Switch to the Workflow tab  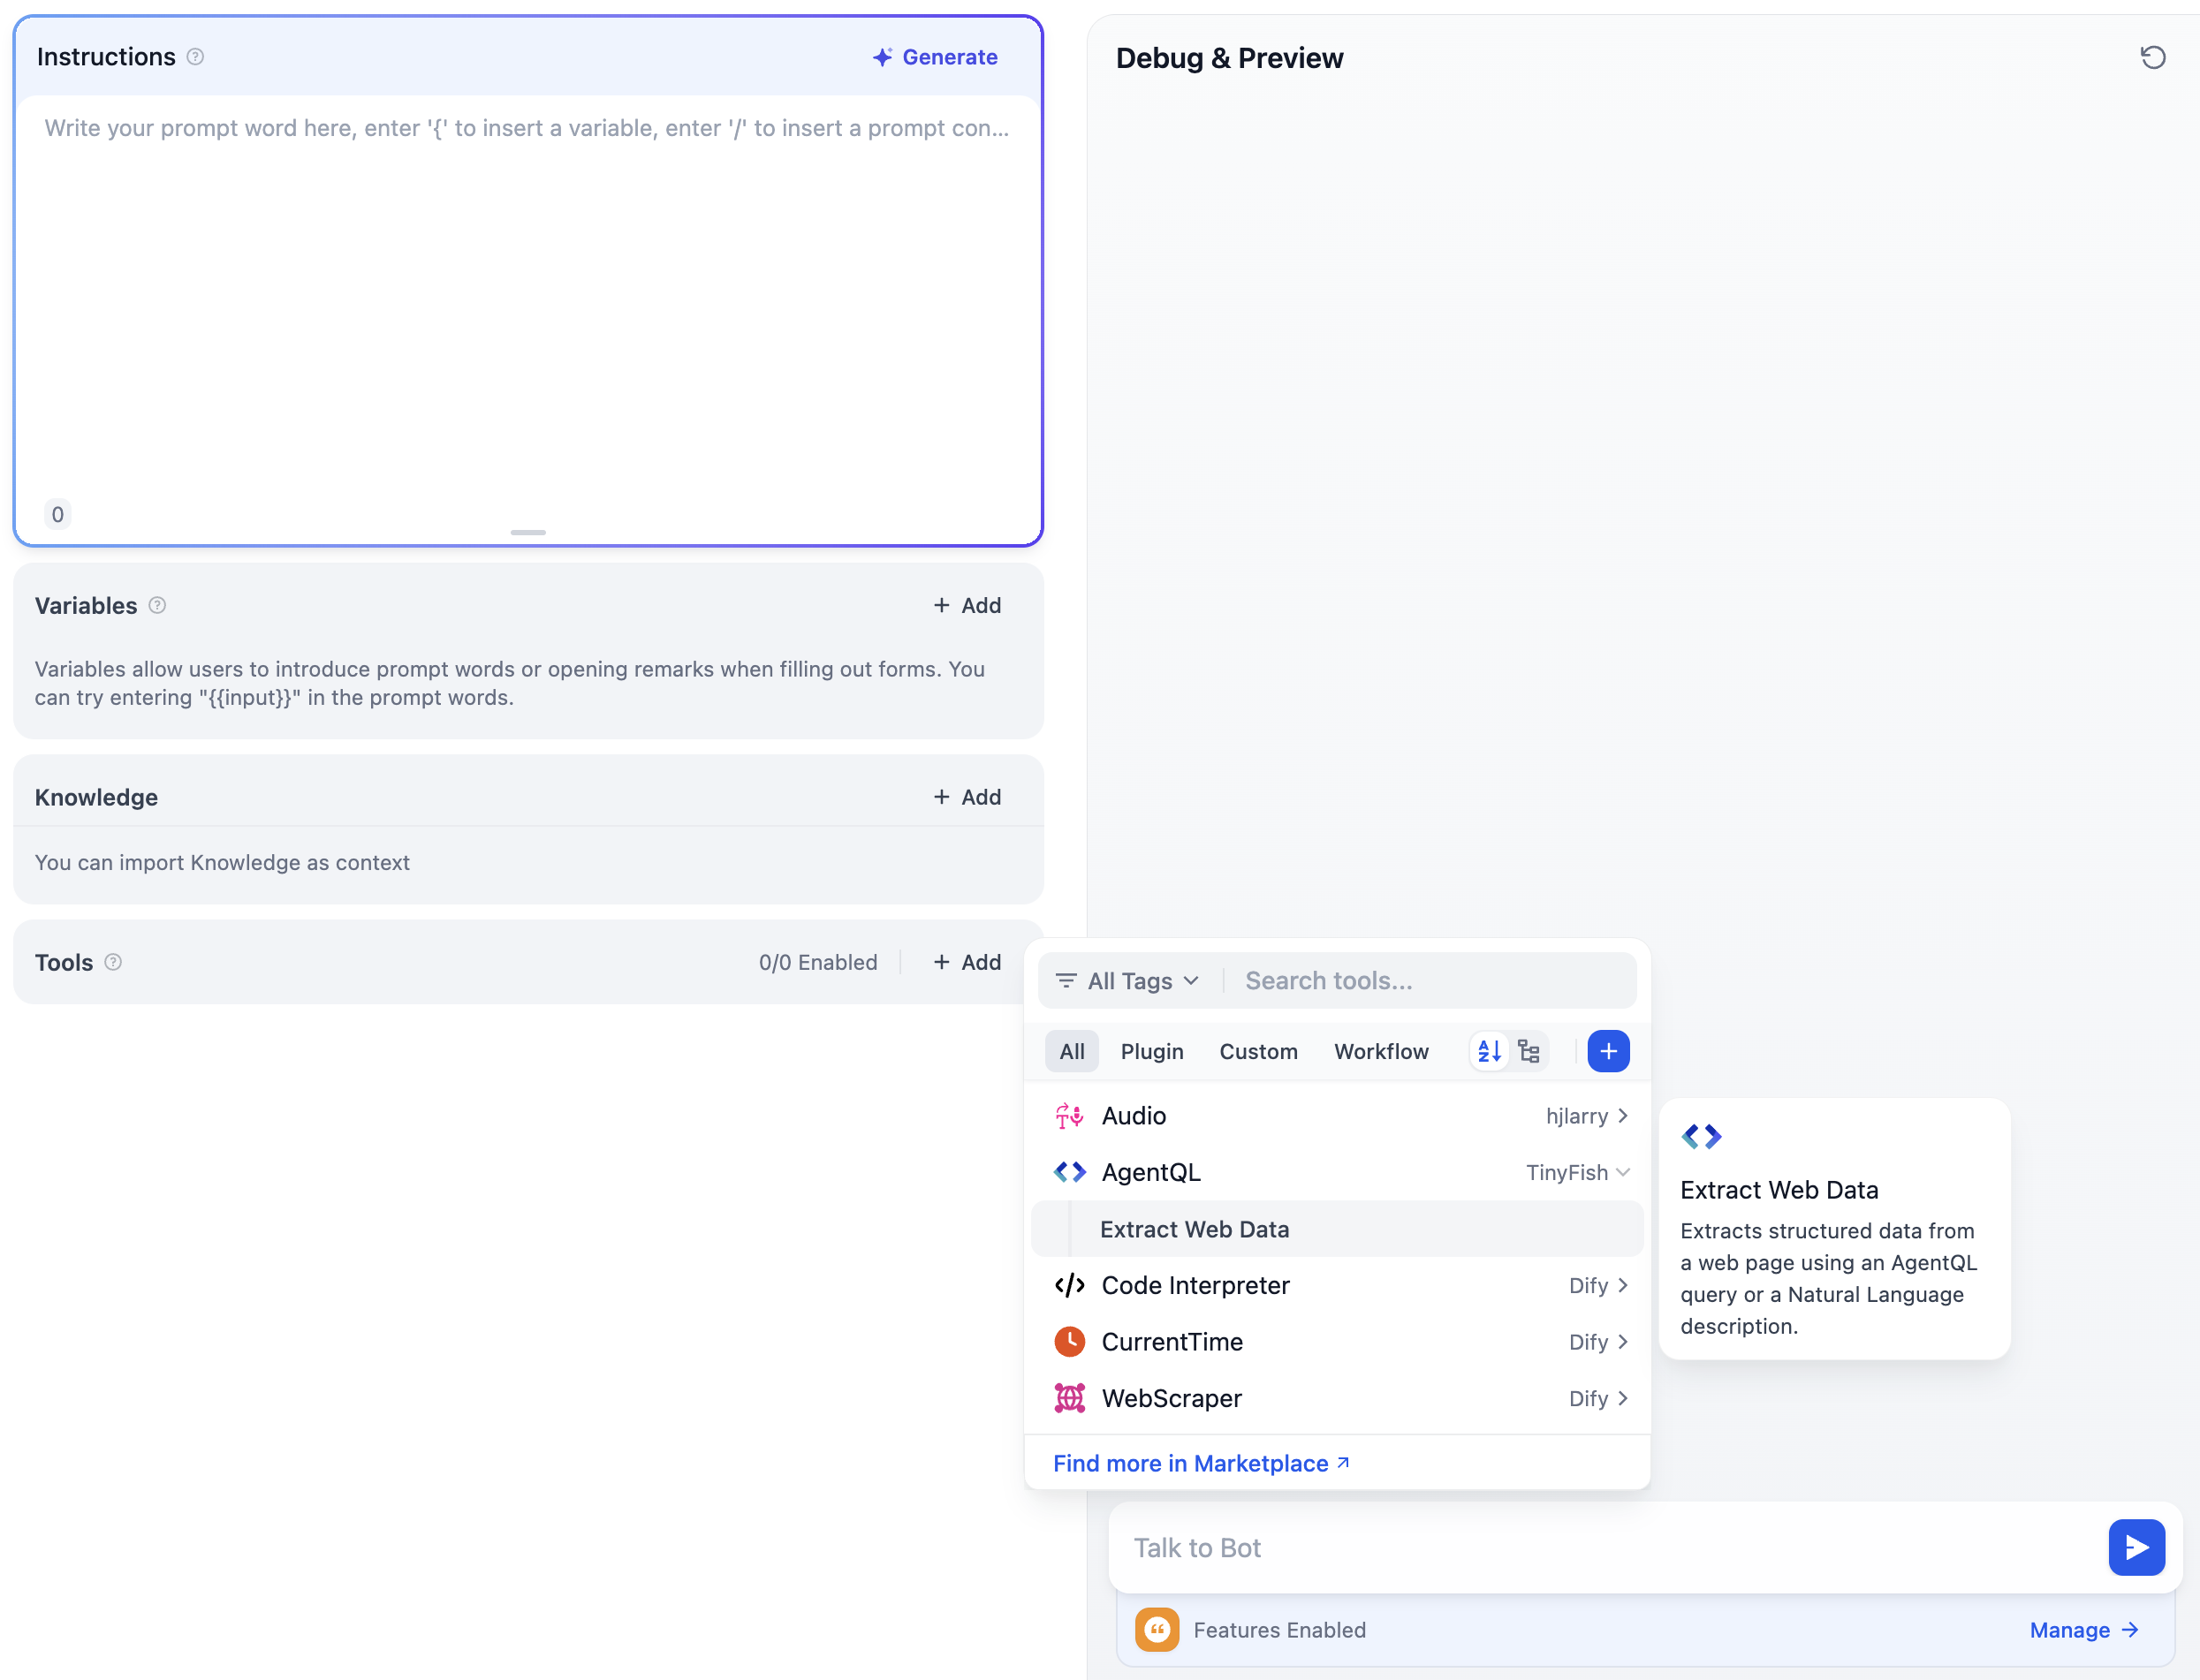1380,1051
